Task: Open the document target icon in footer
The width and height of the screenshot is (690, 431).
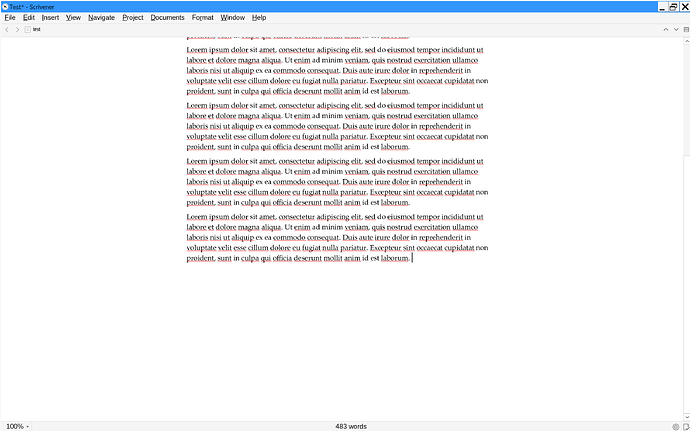Action: click(x=676, y=427)
